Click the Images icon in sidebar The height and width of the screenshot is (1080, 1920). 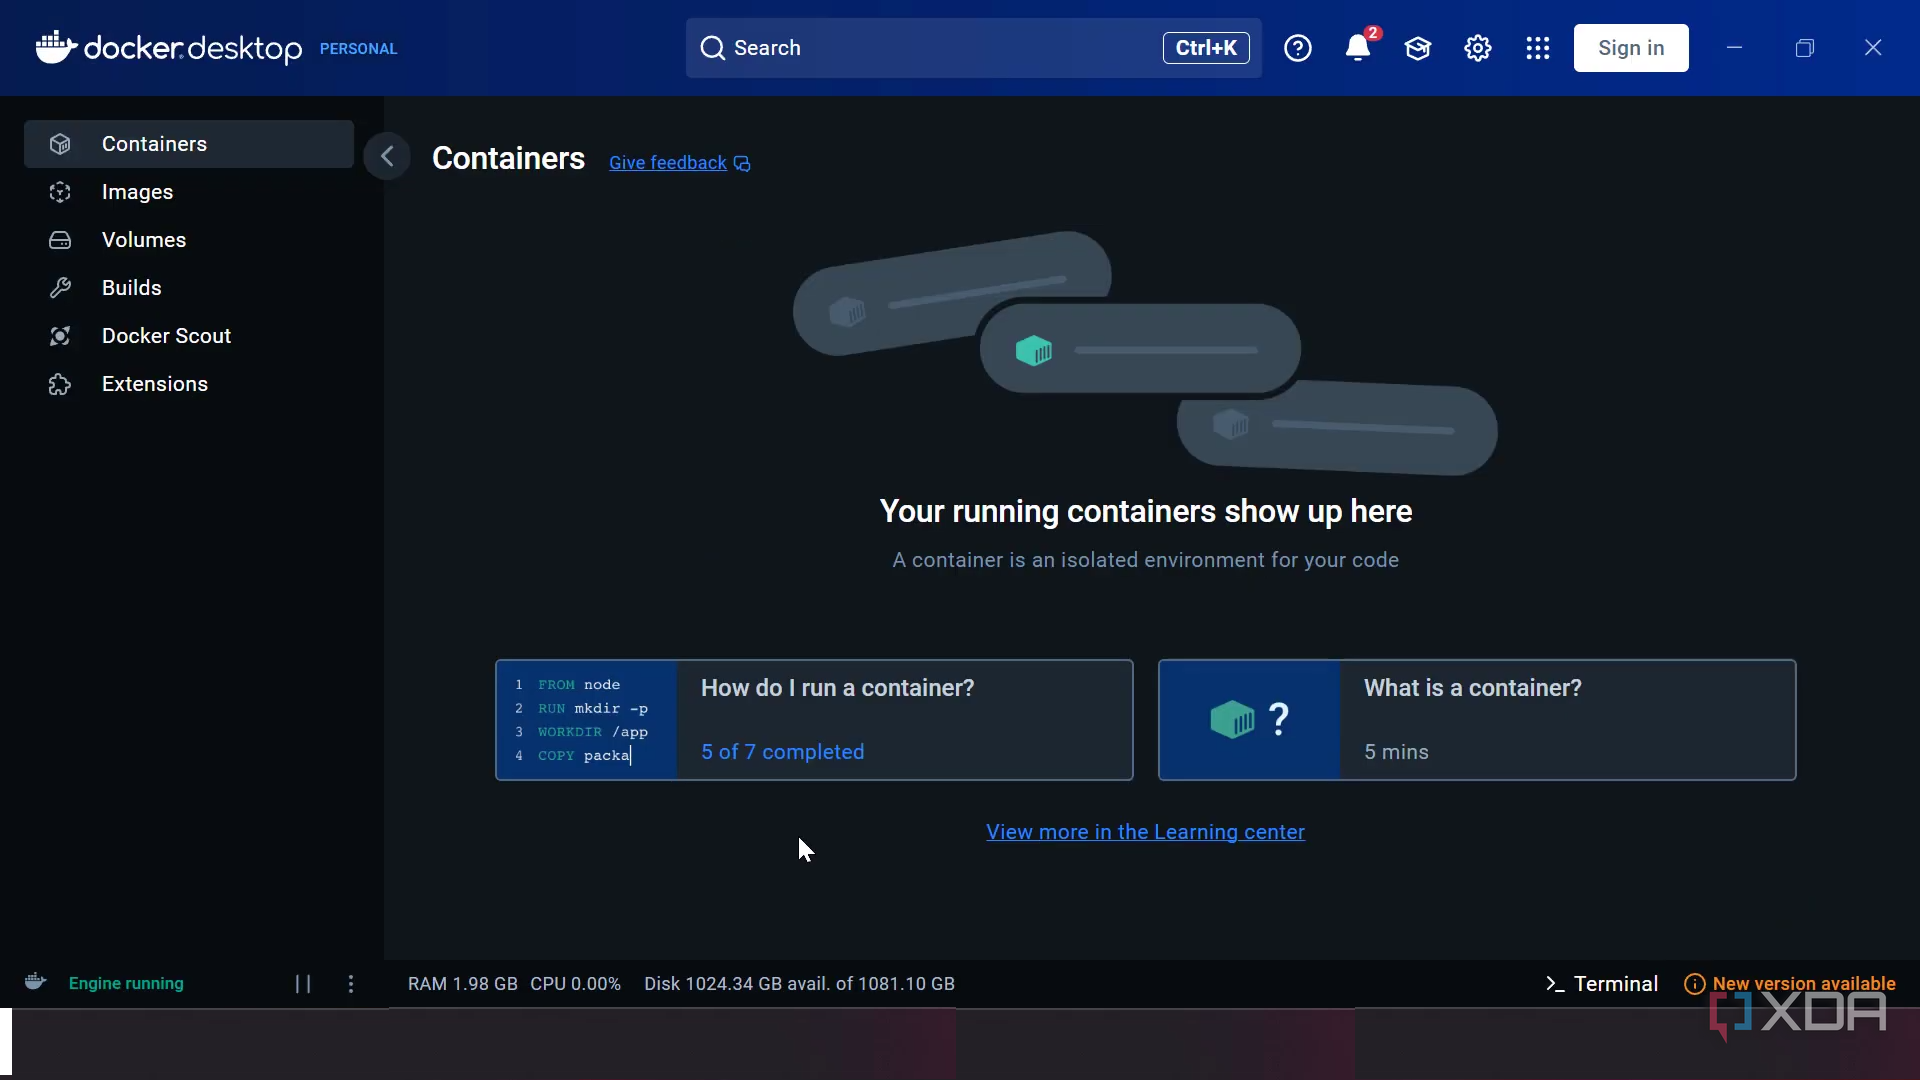click(60, 192)
